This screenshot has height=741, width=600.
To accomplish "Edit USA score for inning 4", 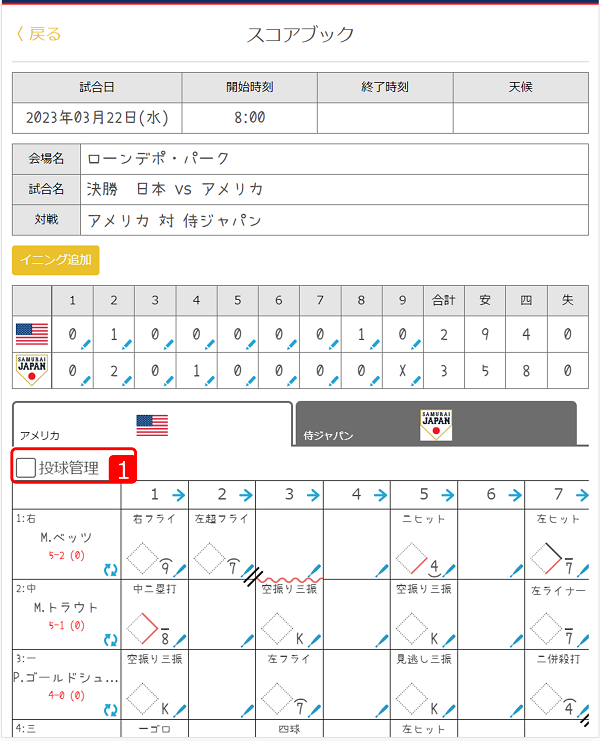I will click(x=210, y=345).
